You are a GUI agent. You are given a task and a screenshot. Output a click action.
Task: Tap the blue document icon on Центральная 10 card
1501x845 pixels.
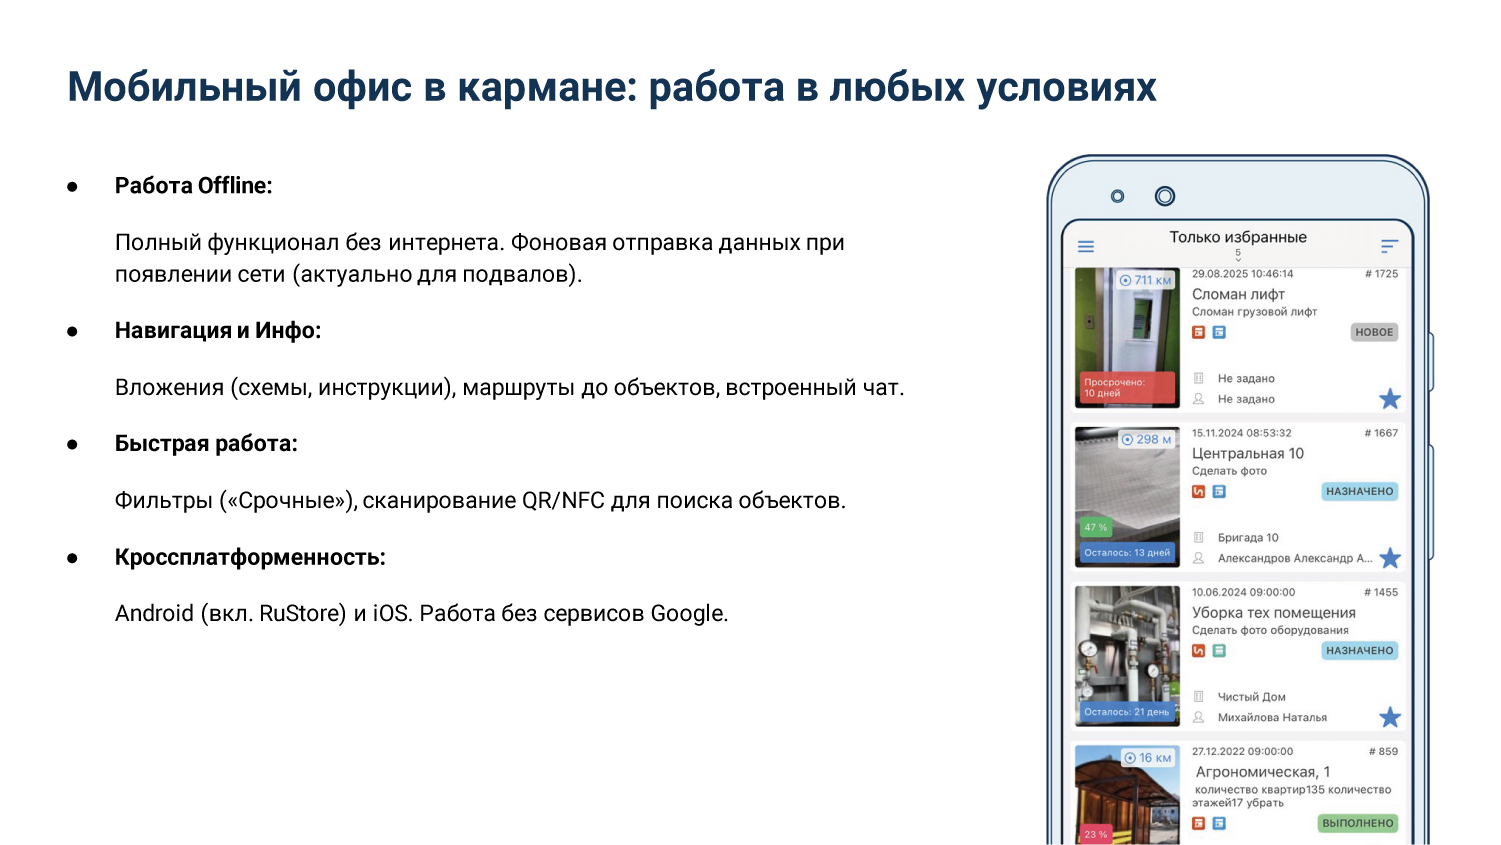click(1219, 492)
